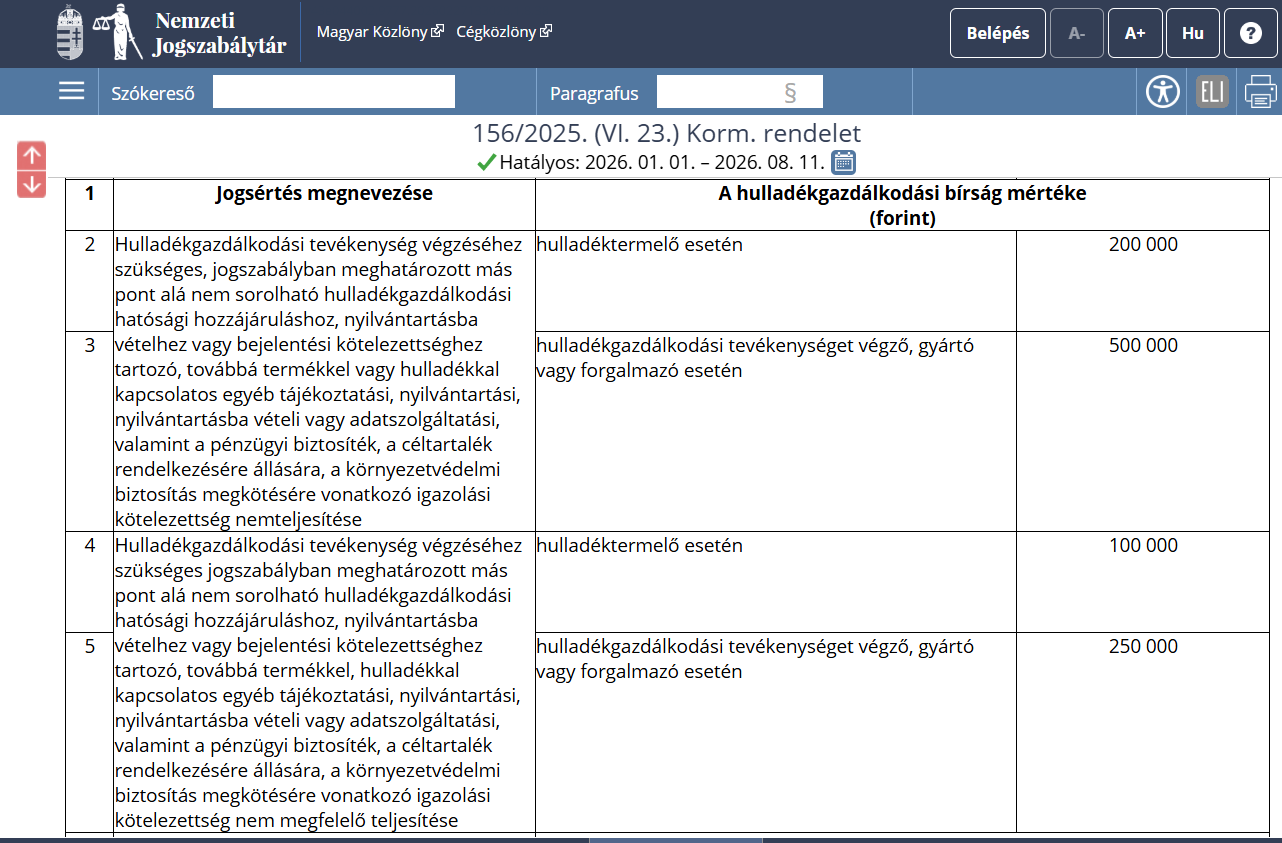This screenshot has width=1282, height=843.
Task: Click the 156/2025. Korm. rendelet title
Action: point(666,134)
